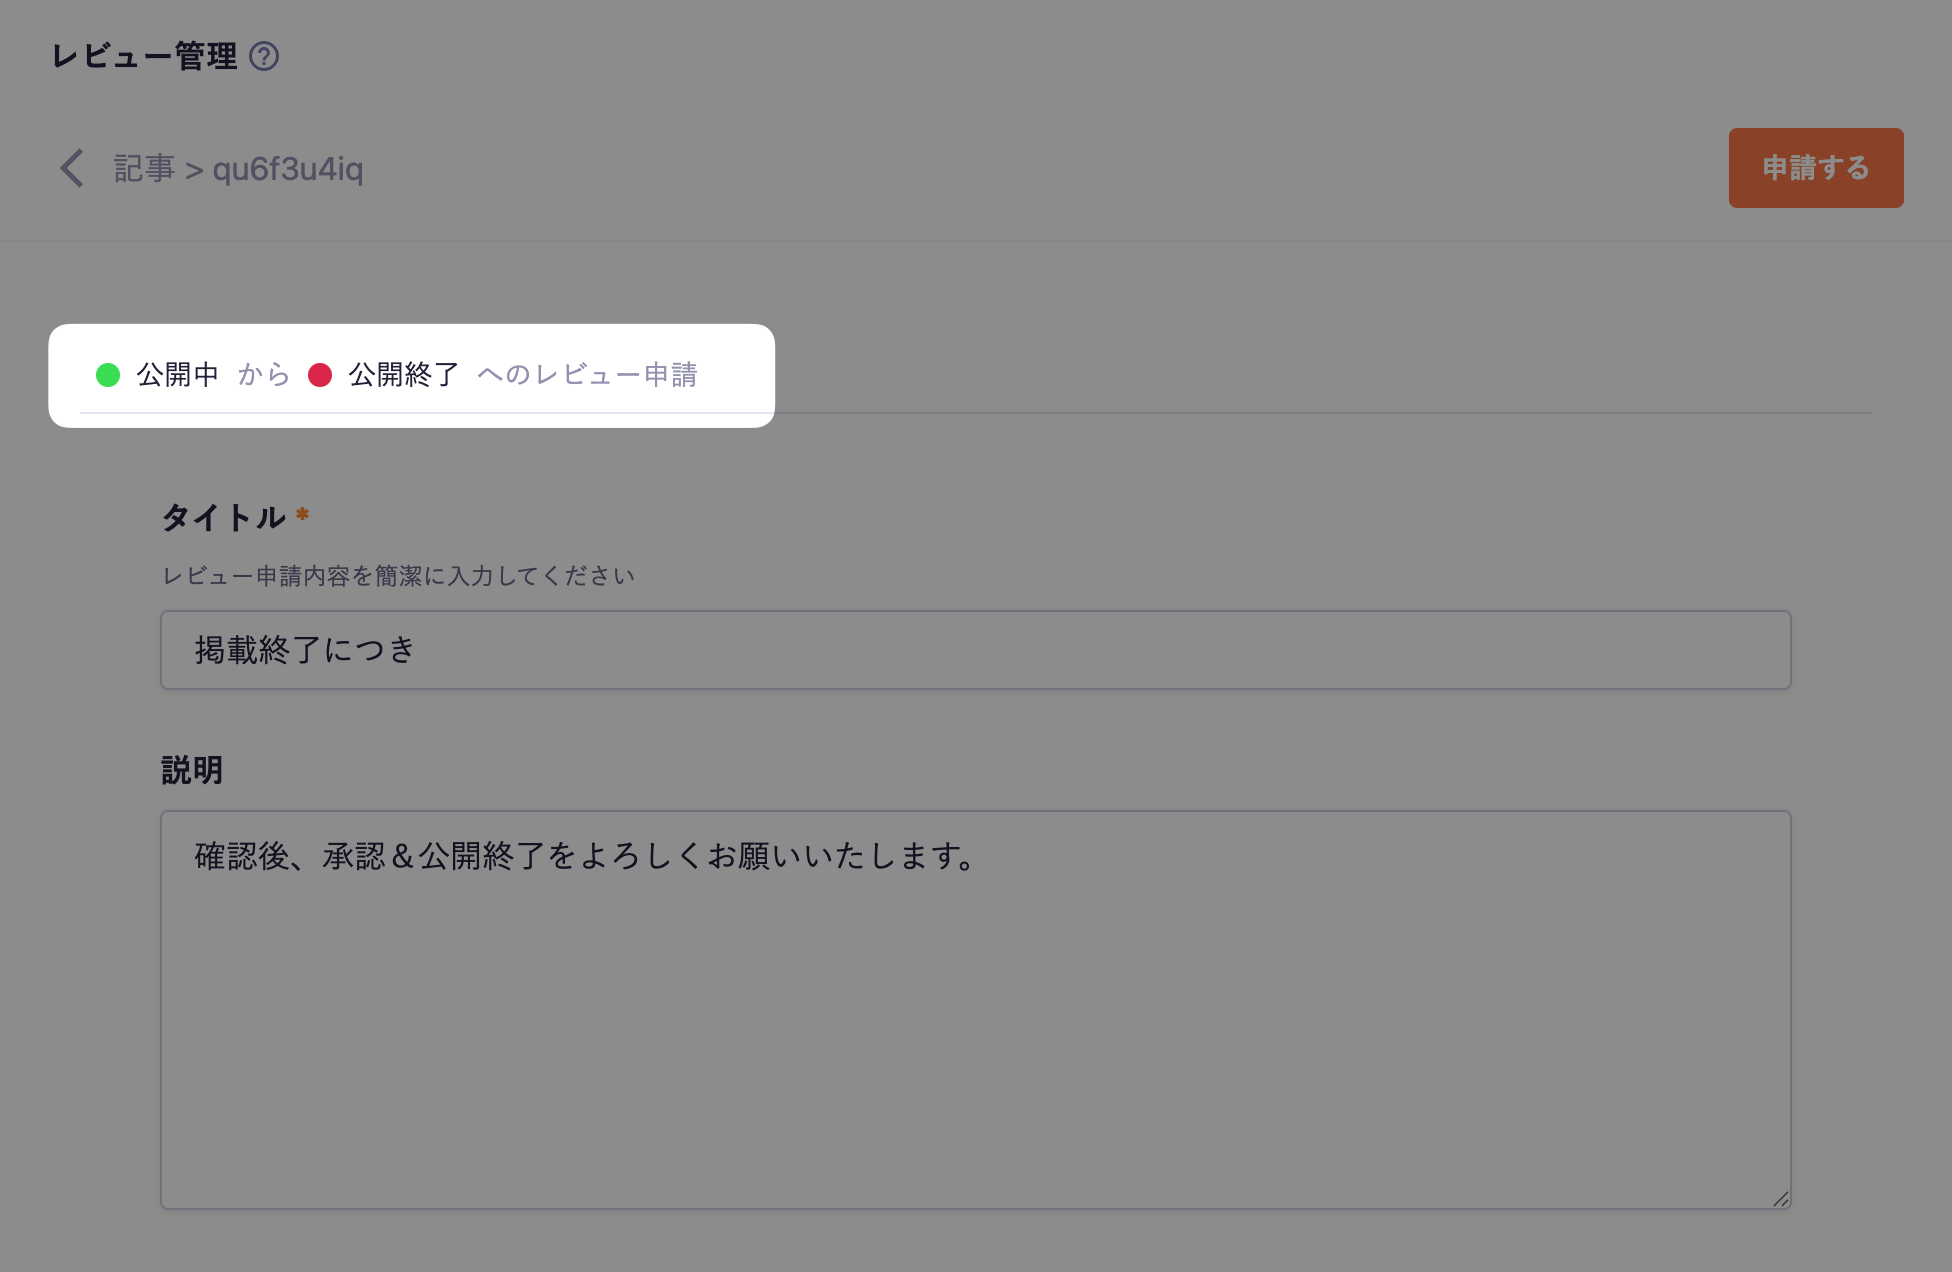Select the red status indicator before 公開終了
This screenshot has height=1272, width=1952.
pyautogui.click(x=321, y=375)
